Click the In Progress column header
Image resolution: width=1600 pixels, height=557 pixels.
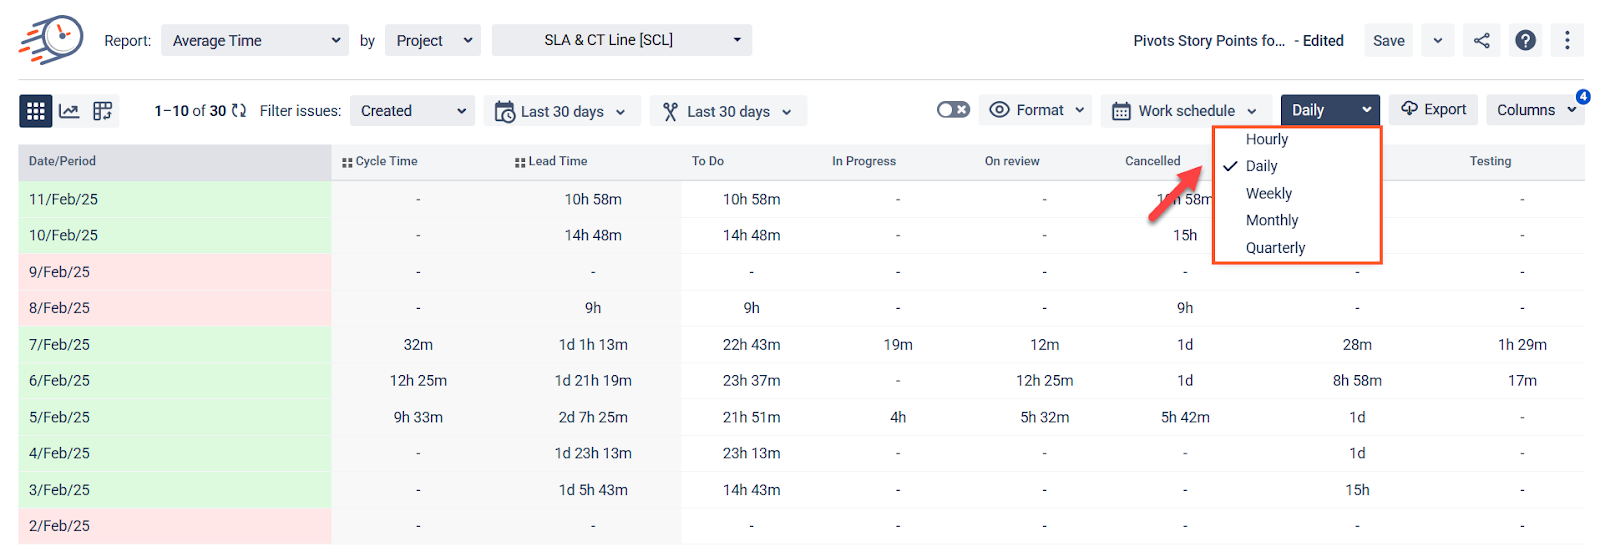(864, 161)
